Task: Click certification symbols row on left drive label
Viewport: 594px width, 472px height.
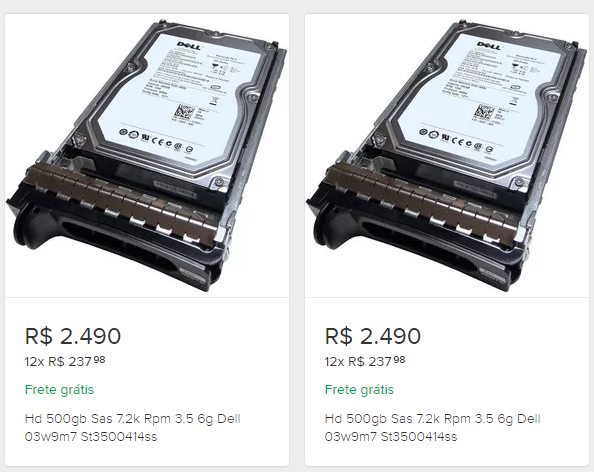Action: [x=156, y=141]
